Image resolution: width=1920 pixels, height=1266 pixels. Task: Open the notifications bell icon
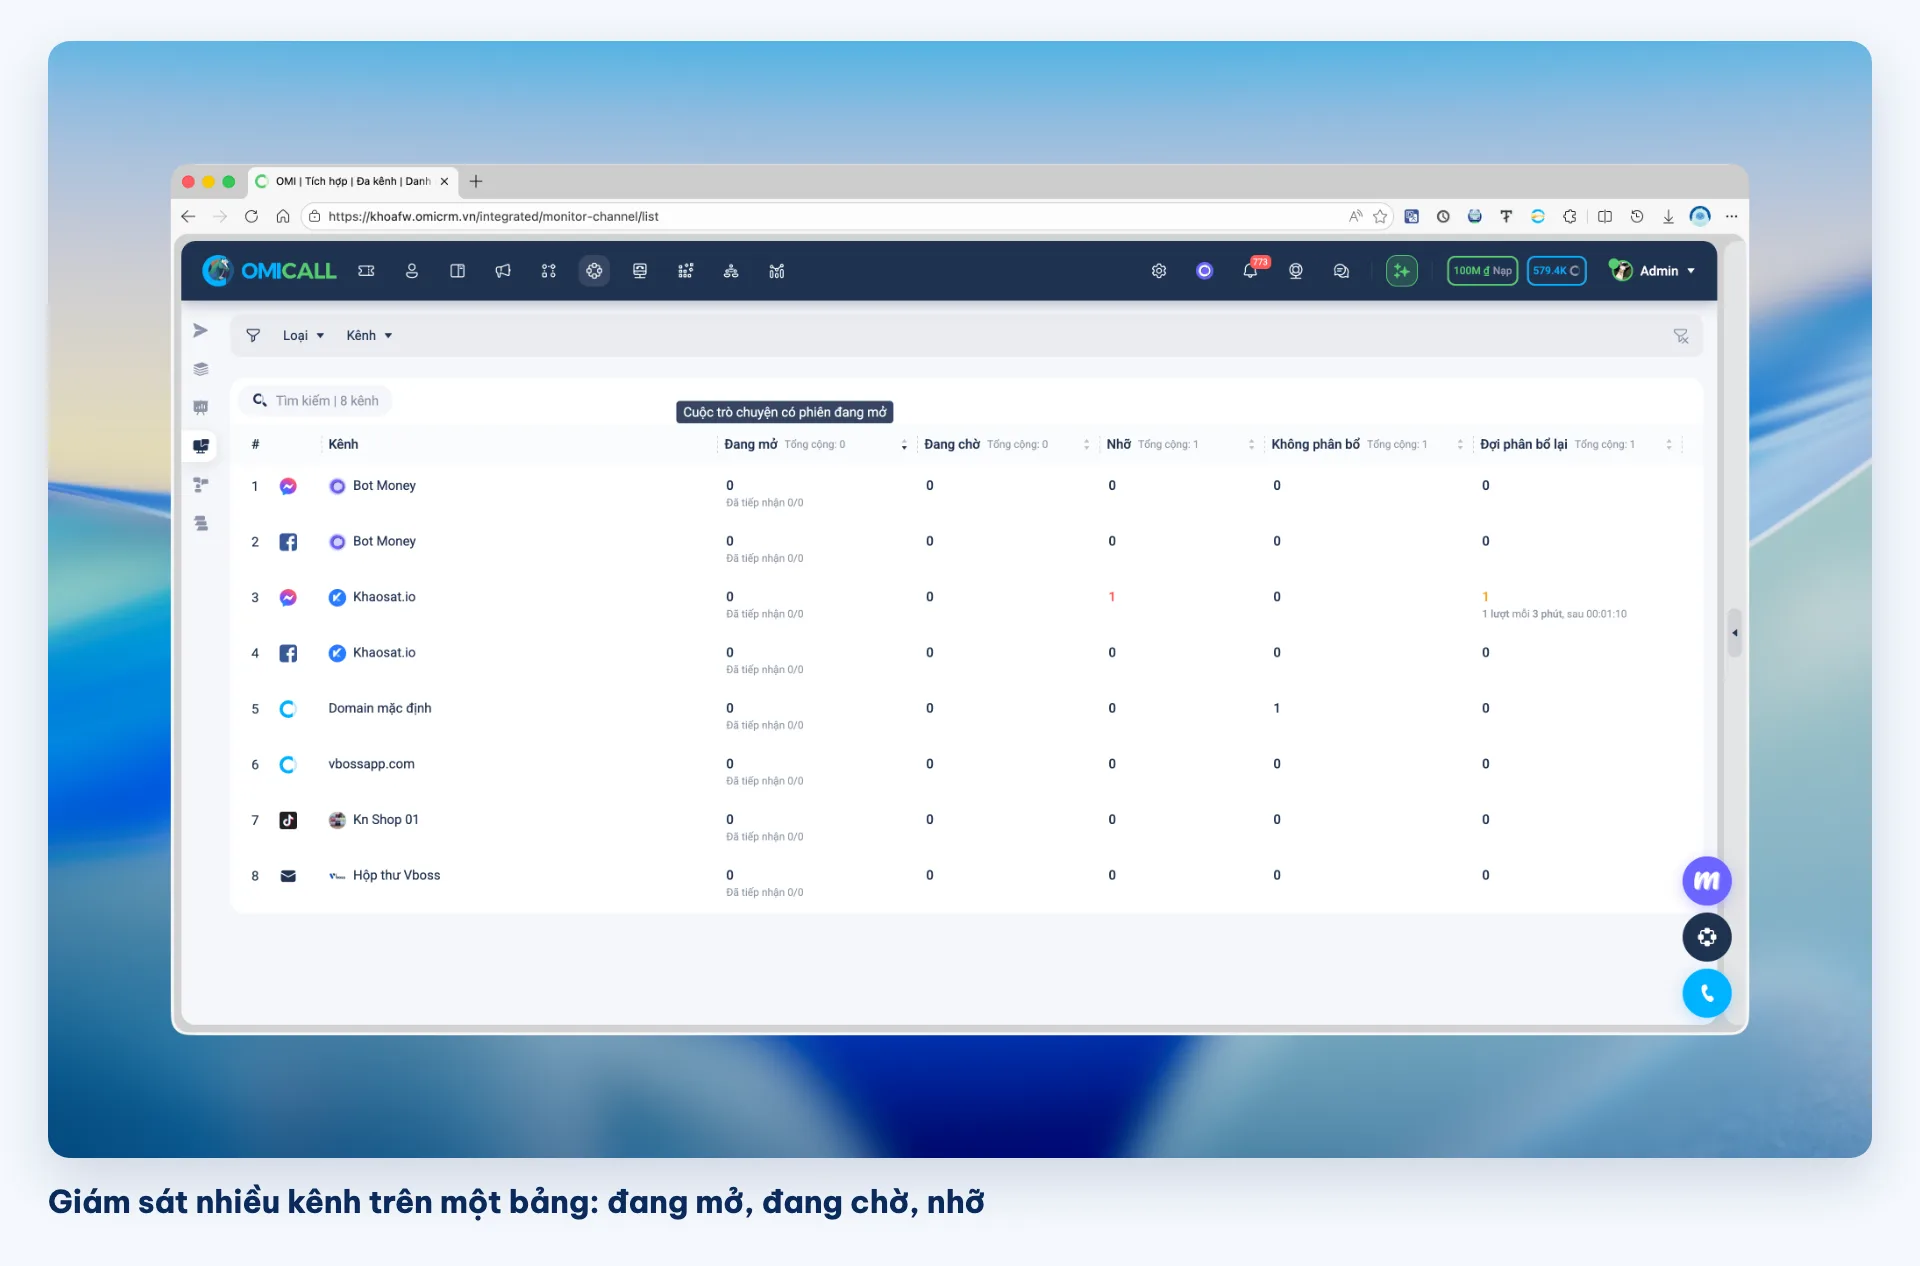[x=1250, y=271]
